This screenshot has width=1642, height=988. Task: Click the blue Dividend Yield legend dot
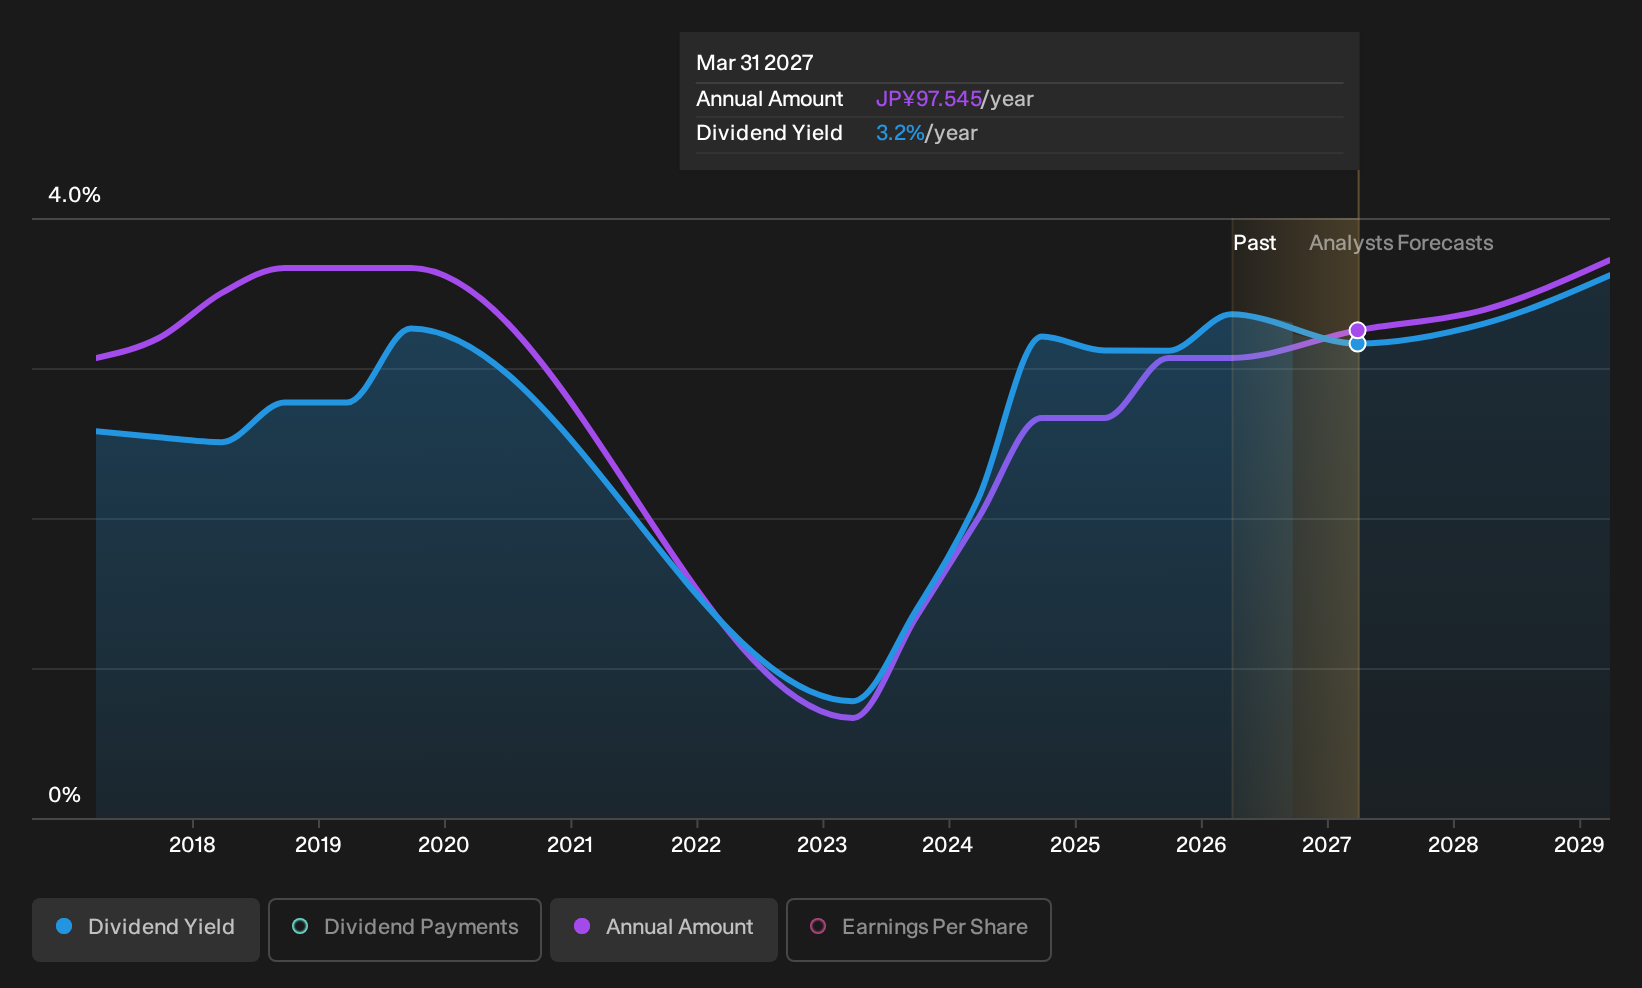[x=64, y=926]
